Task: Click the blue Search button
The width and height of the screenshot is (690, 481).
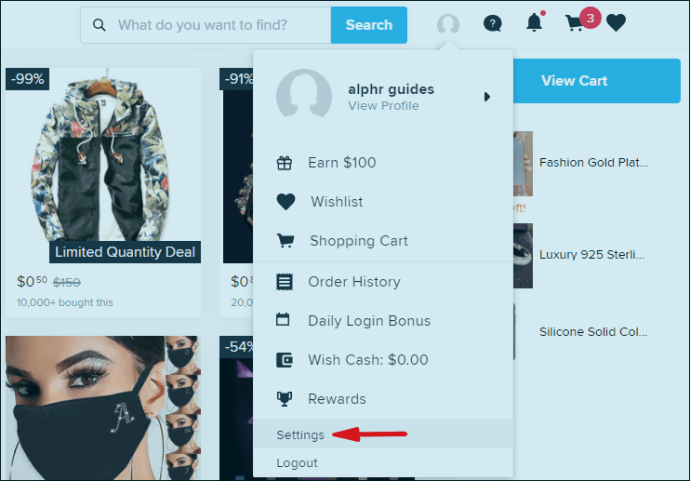Action: coord(369,25)
